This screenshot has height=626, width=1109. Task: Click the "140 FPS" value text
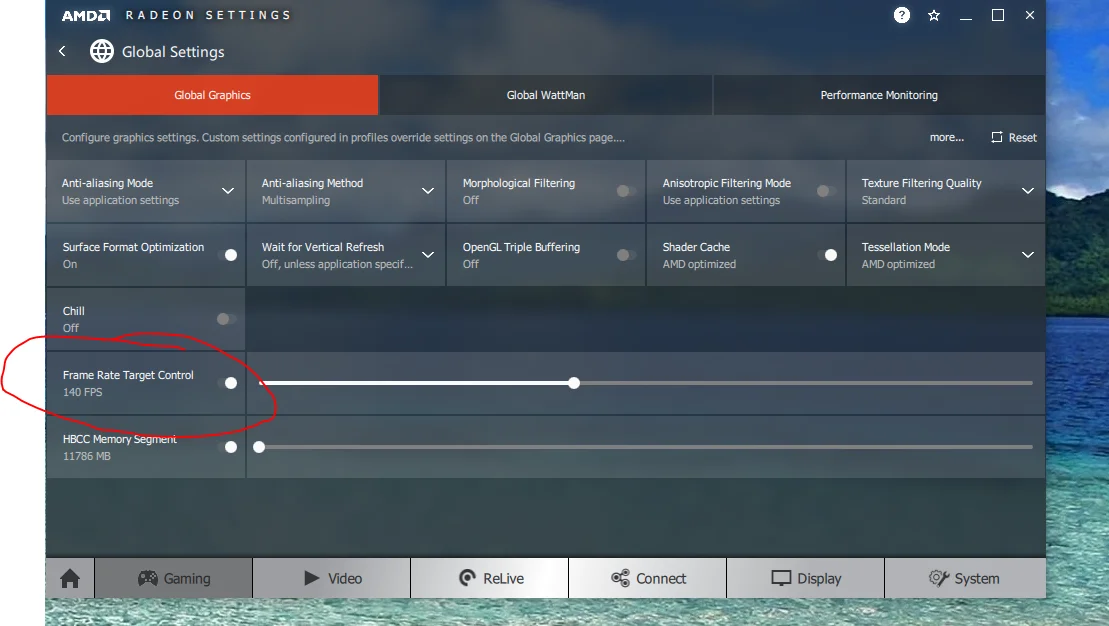tap(83, 392)
